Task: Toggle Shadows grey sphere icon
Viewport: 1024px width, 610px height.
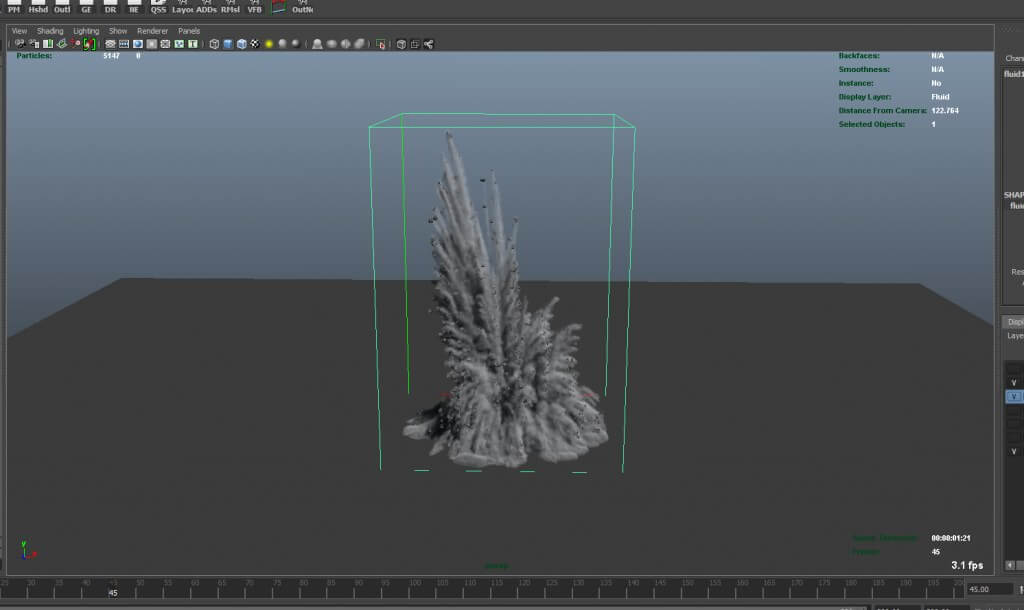Action: click(x=283, y=44)
